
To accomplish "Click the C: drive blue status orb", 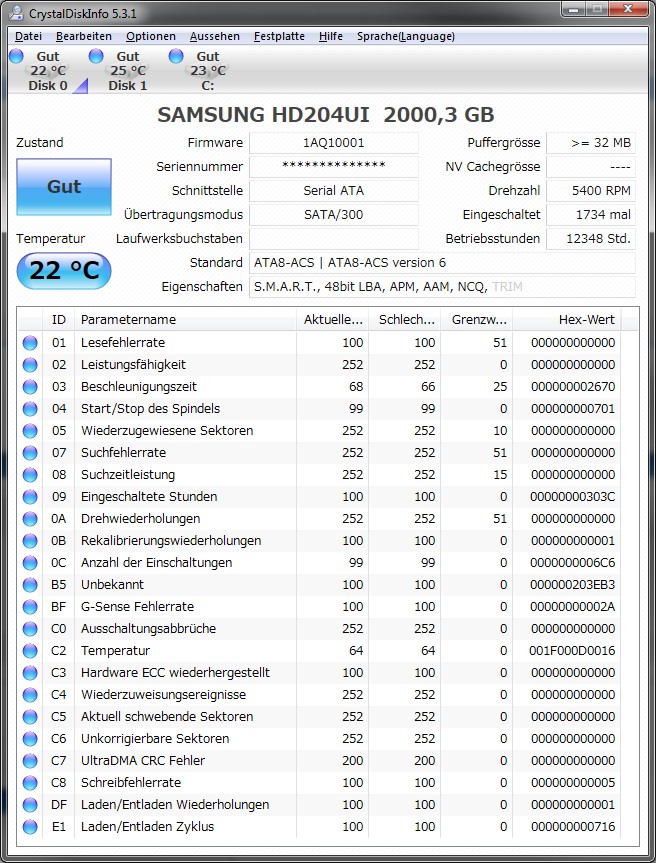I will [x=176, y=56].
